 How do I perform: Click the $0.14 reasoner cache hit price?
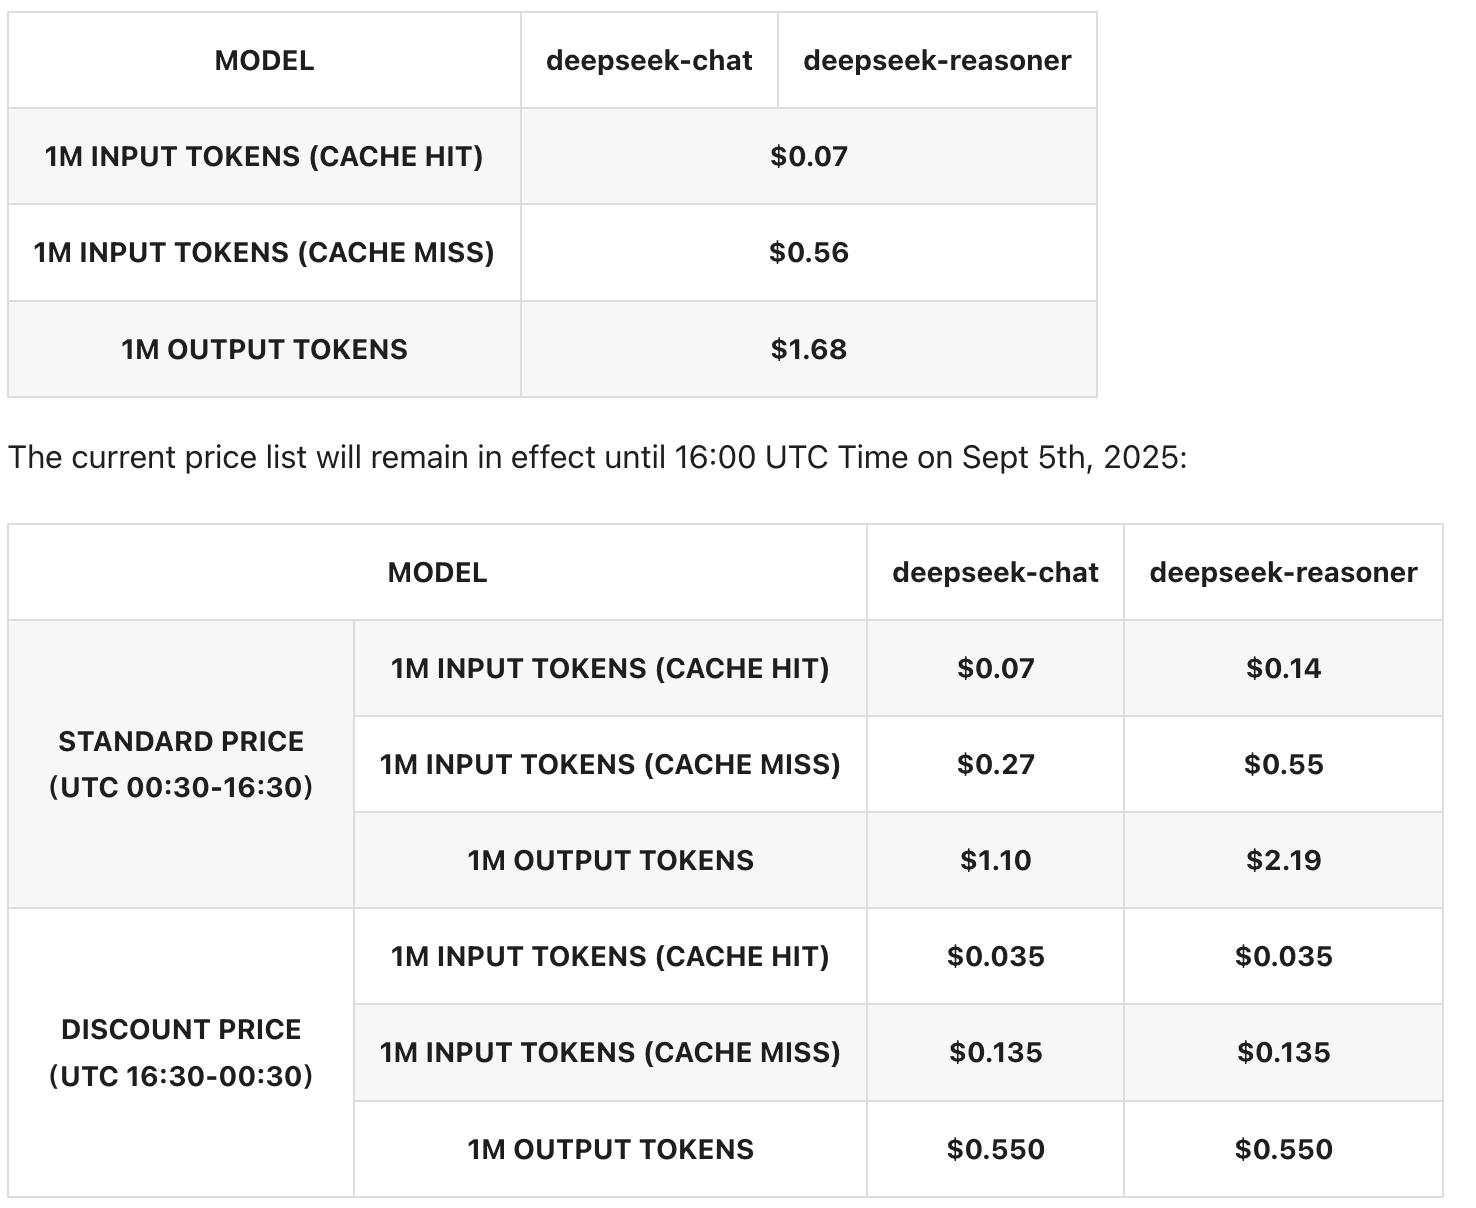pyautogui.click(x=1283, y=669)
